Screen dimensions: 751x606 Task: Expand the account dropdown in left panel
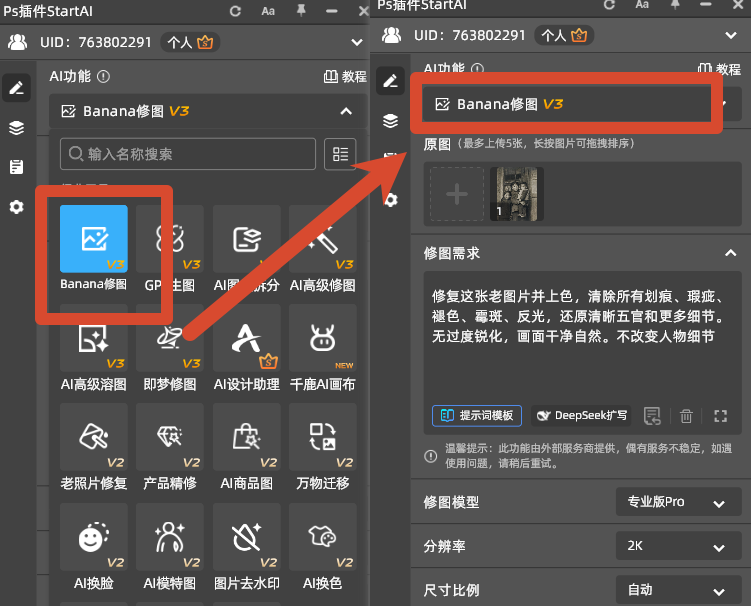[357, 42]
